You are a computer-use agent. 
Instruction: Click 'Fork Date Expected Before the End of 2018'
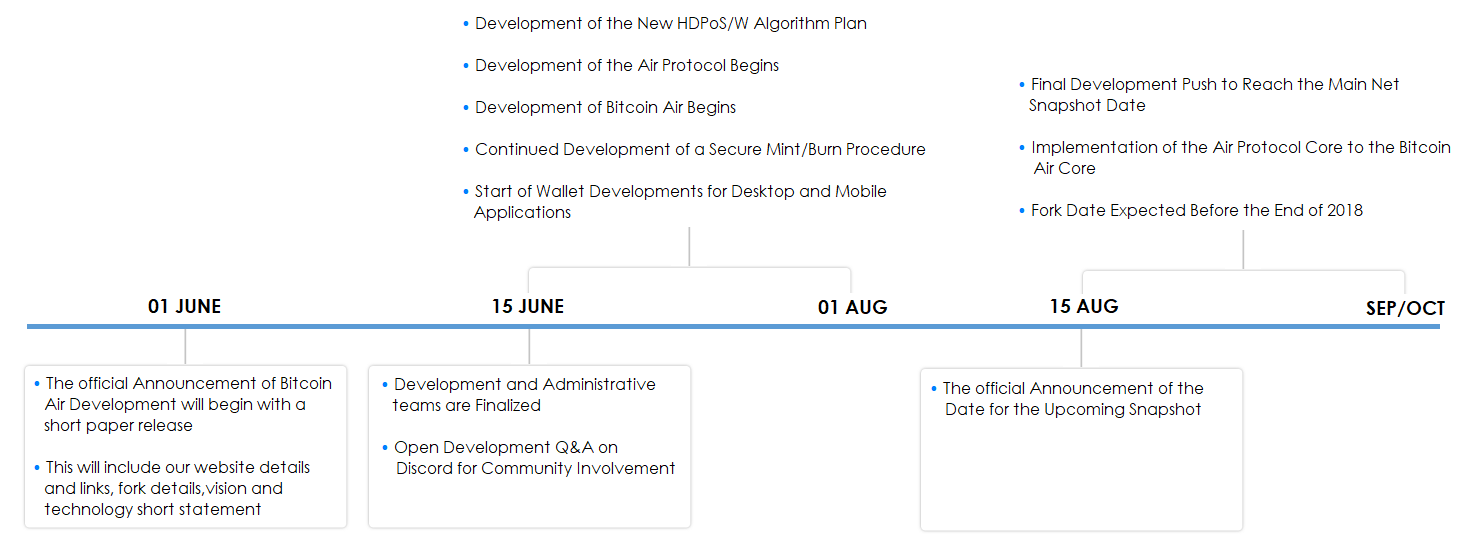(1196, 211)
